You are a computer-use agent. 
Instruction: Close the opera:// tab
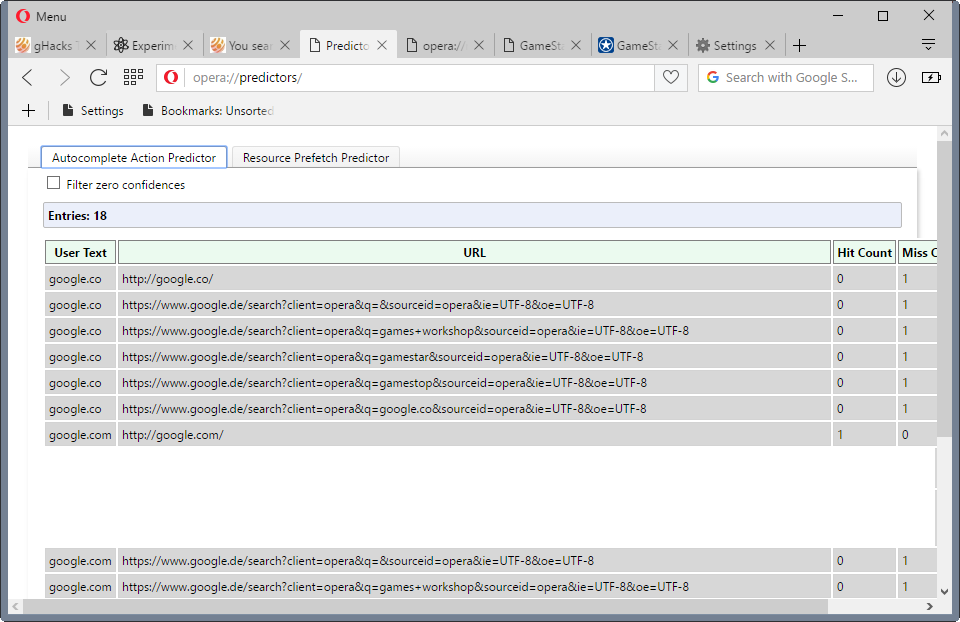[479, 45]
